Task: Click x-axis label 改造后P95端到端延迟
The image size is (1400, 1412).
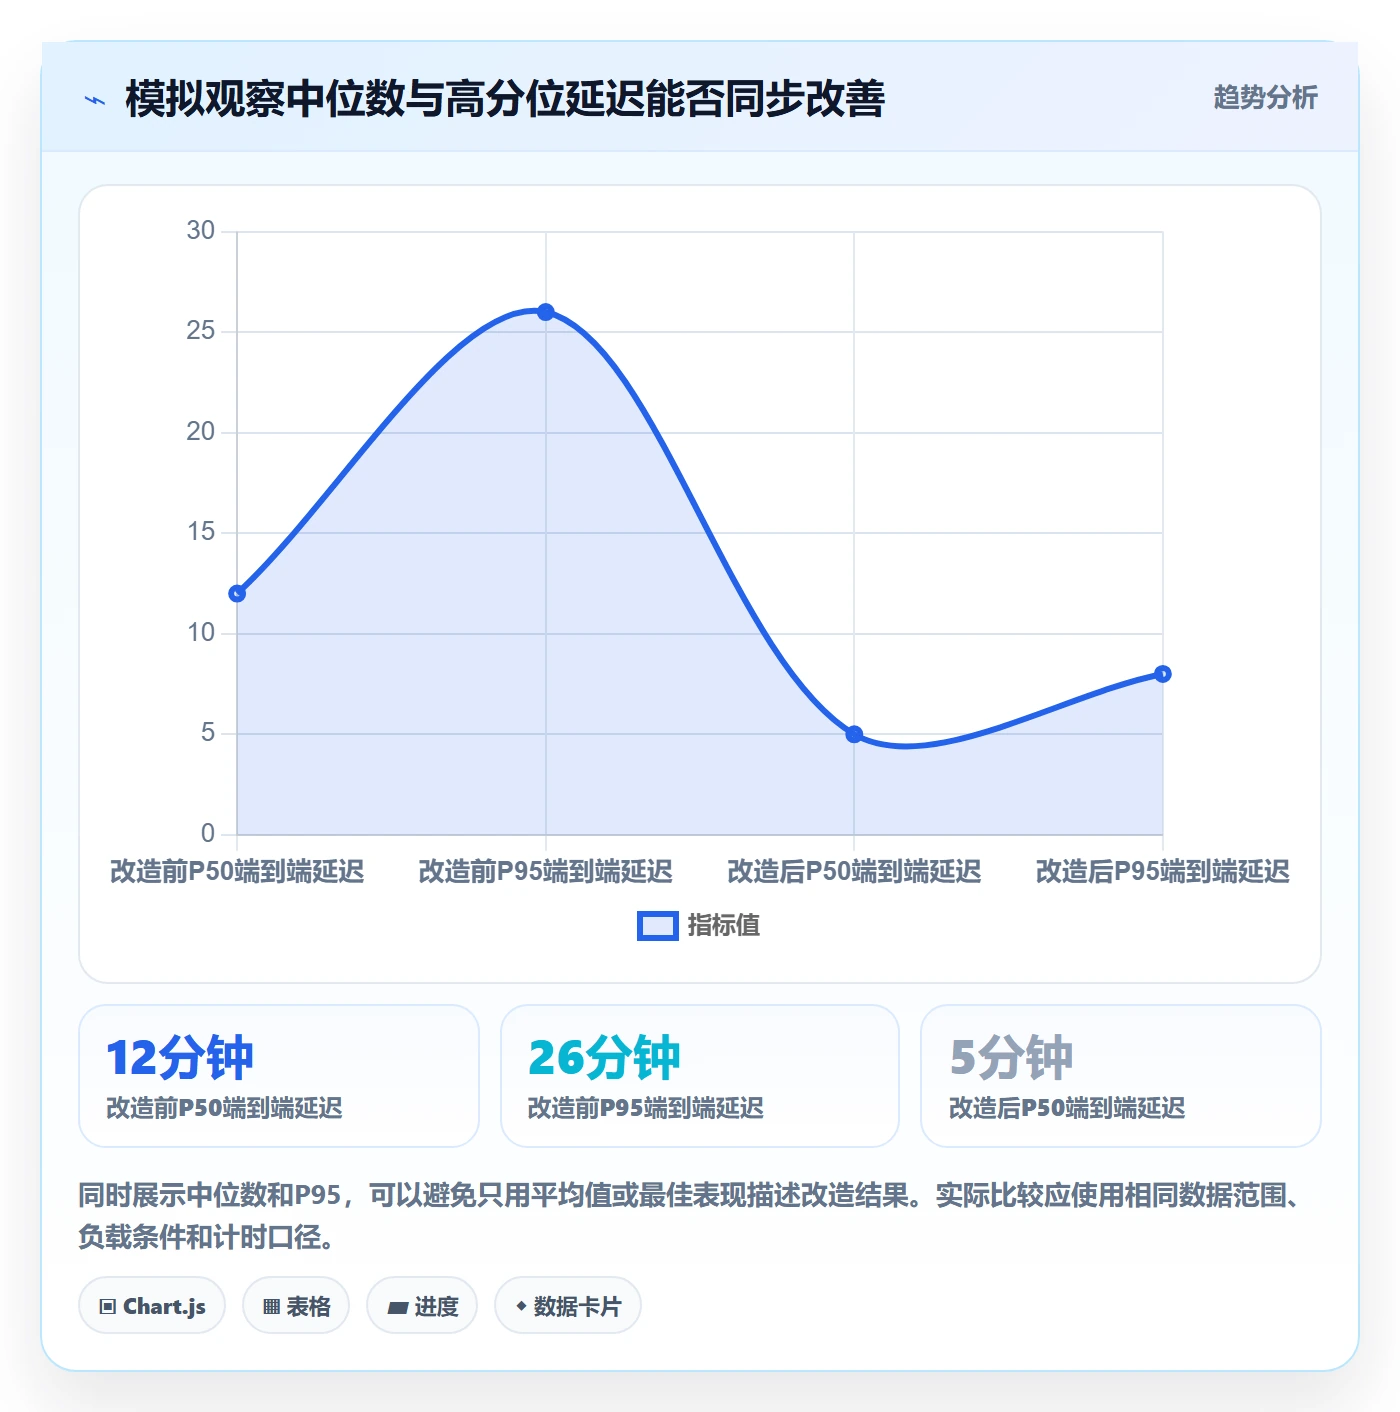Action: 1162,872
